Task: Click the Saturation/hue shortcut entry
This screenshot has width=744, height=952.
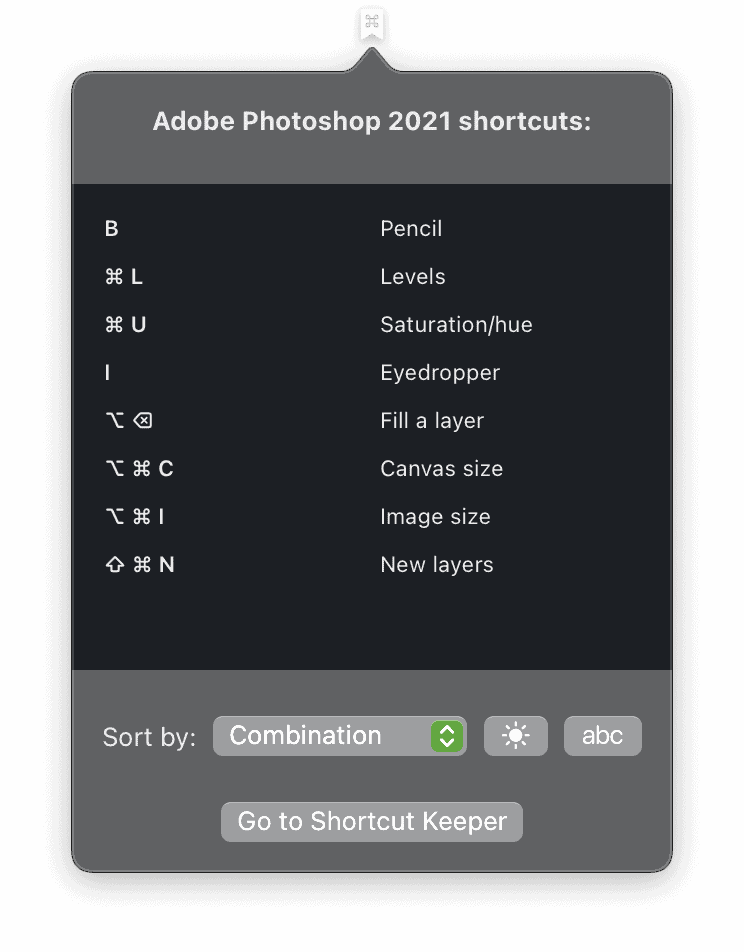Action: [x=456, y=324]
